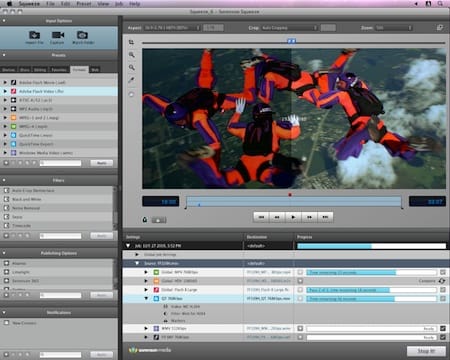The height and width of the screenshot is (360, 450).
Task: Jump to the end of the clip
Action: pyautogui.click(x=325, y=217)
